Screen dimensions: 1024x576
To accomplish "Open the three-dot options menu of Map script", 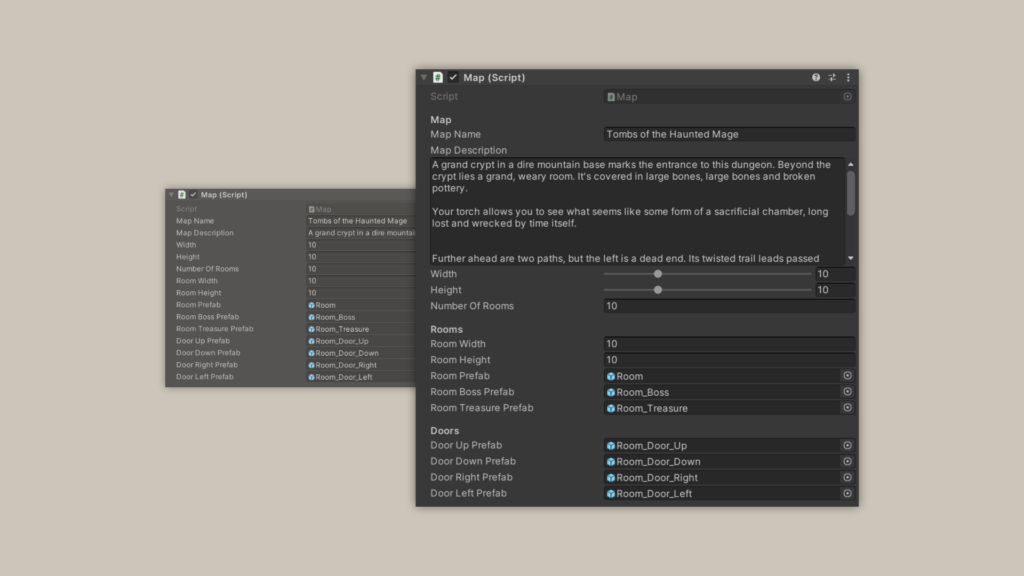I will point(848,77).
